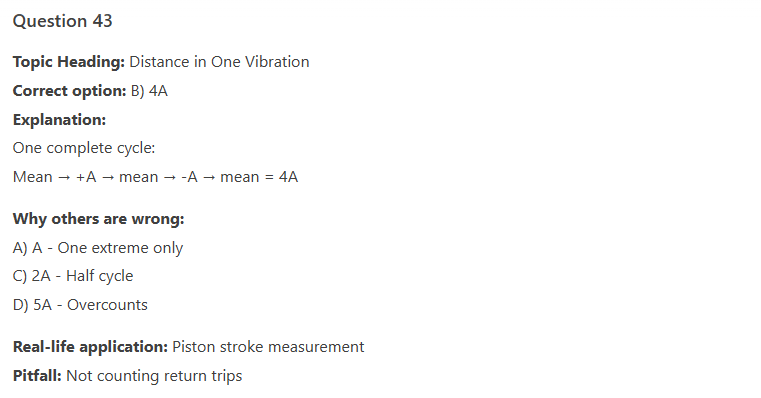
Task: Click the word Overcounts
Action: click(x=107, y=304)
